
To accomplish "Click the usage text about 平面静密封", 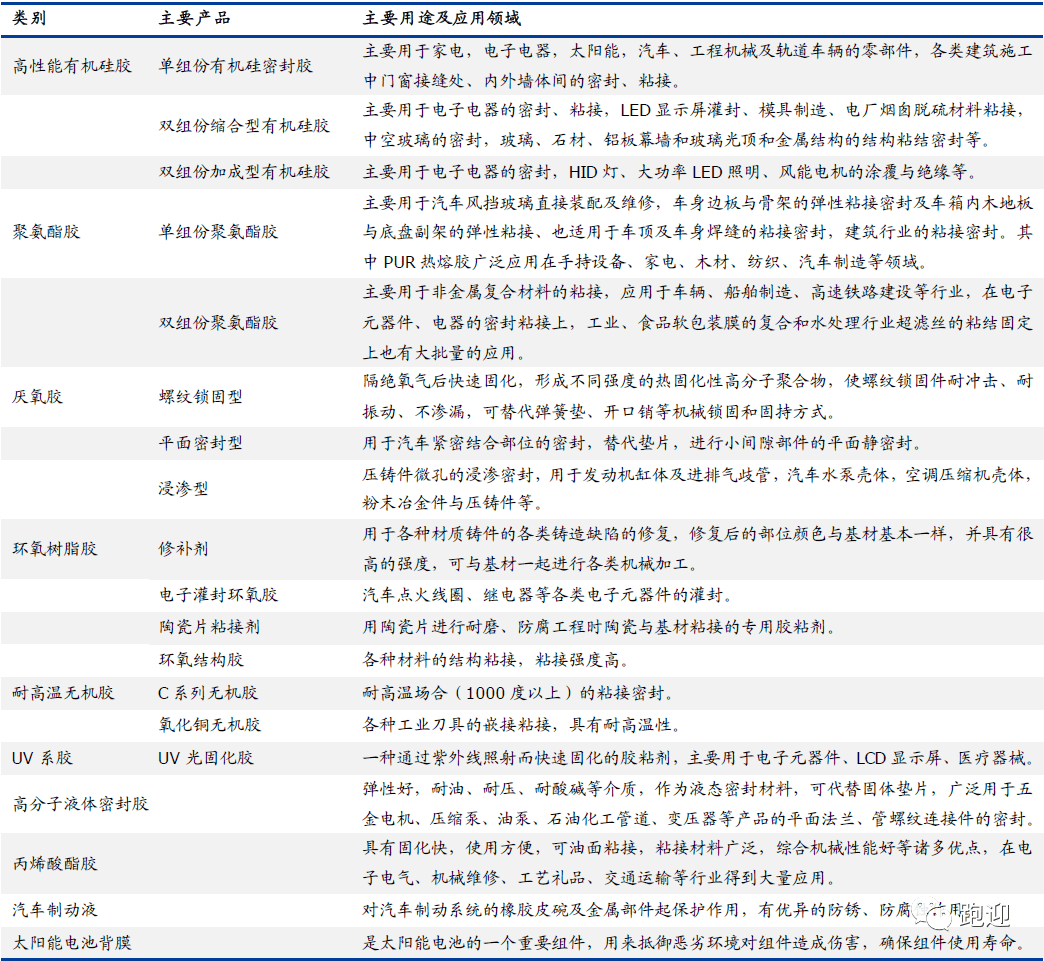I will coord(644,443).
